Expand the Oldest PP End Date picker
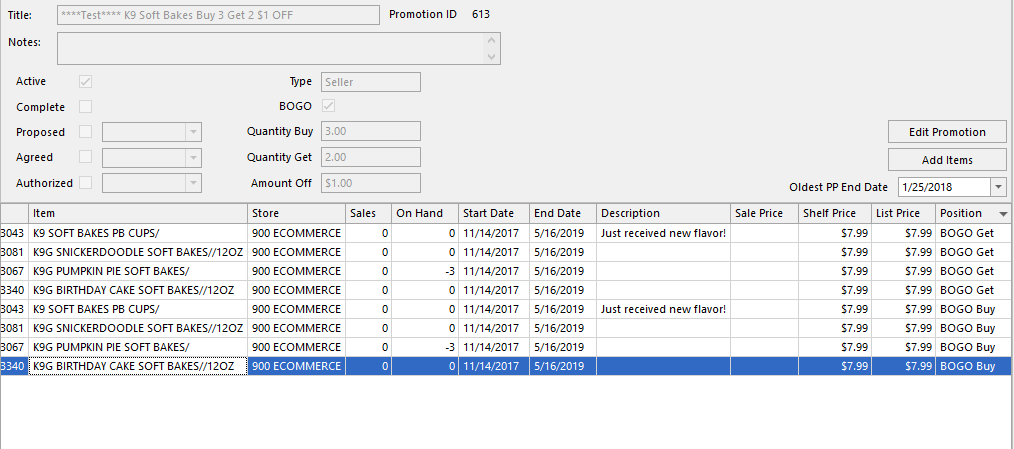The image size is (1014, 449). pos(998,187)
